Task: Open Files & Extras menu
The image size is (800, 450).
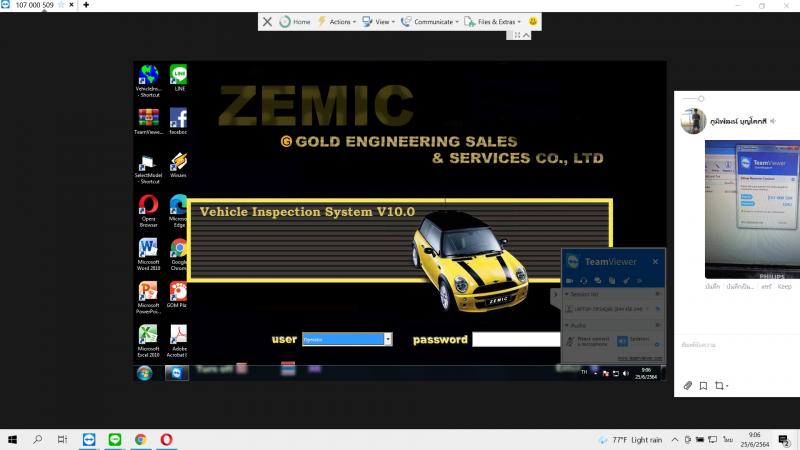Action: pos(492,21)
